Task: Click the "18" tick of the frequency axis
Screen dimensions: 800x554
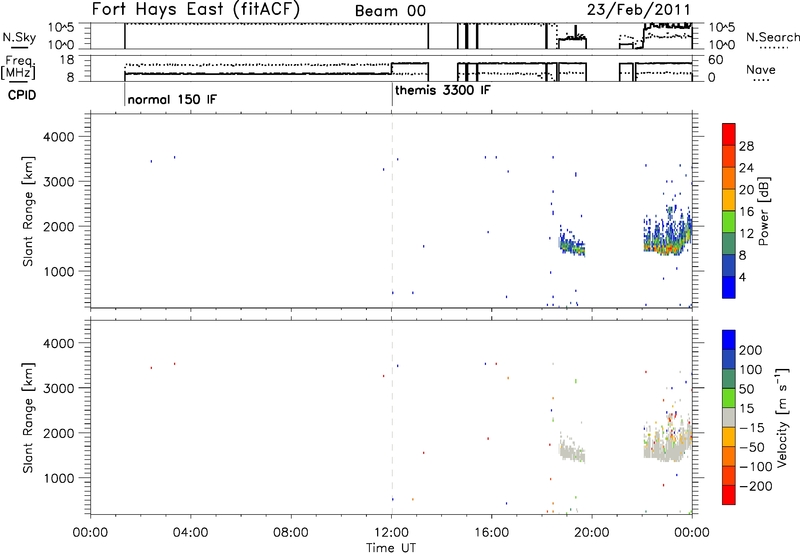Action: coord(67,60)
